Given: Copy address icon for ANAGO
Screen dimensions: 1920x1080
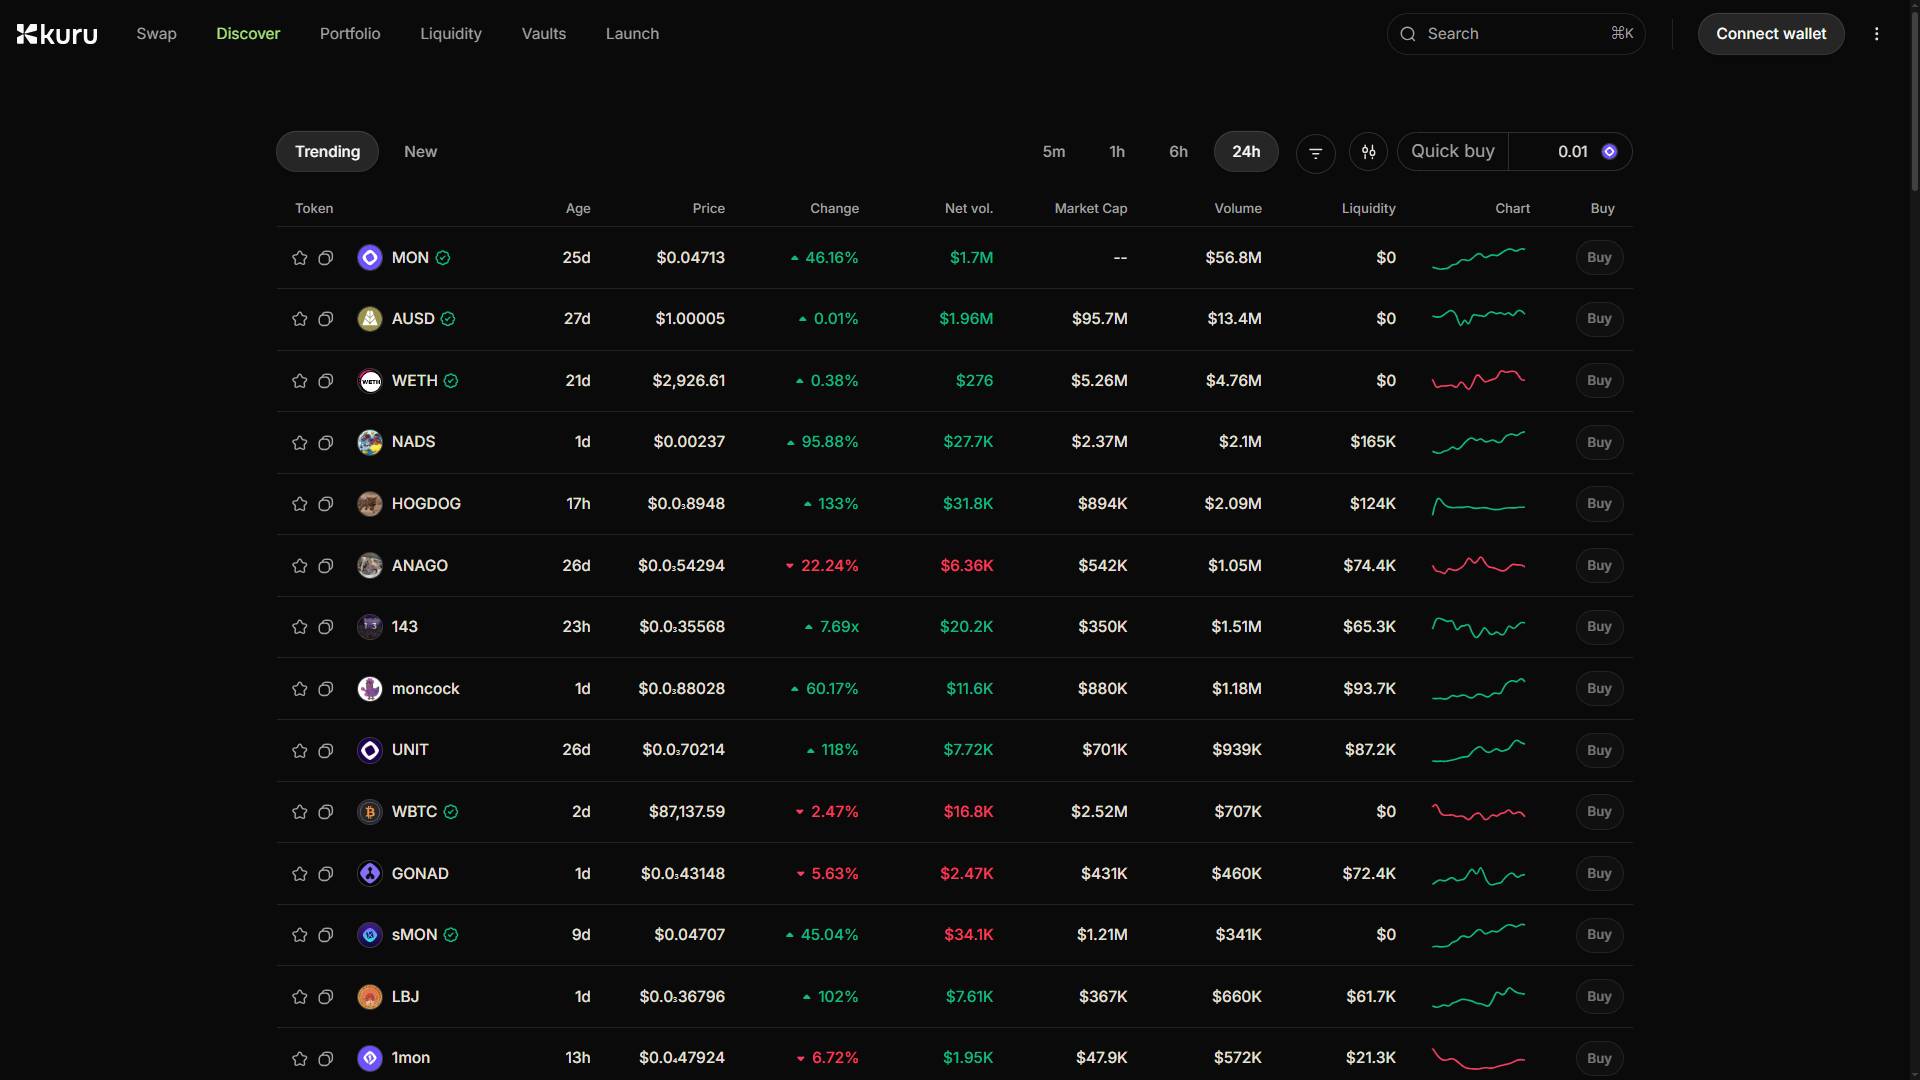Looking at the screenshot, I should point(325,566).
